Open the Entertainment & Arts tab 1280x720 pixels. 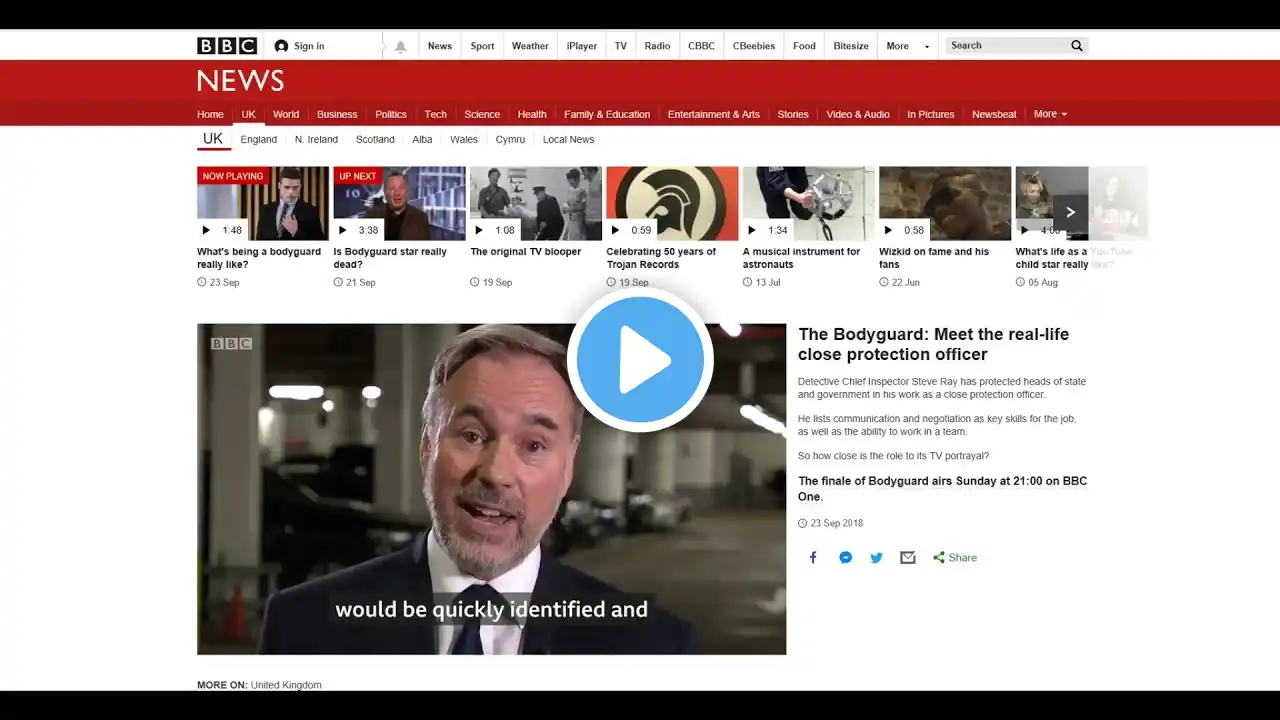click(x=714, y=114)
